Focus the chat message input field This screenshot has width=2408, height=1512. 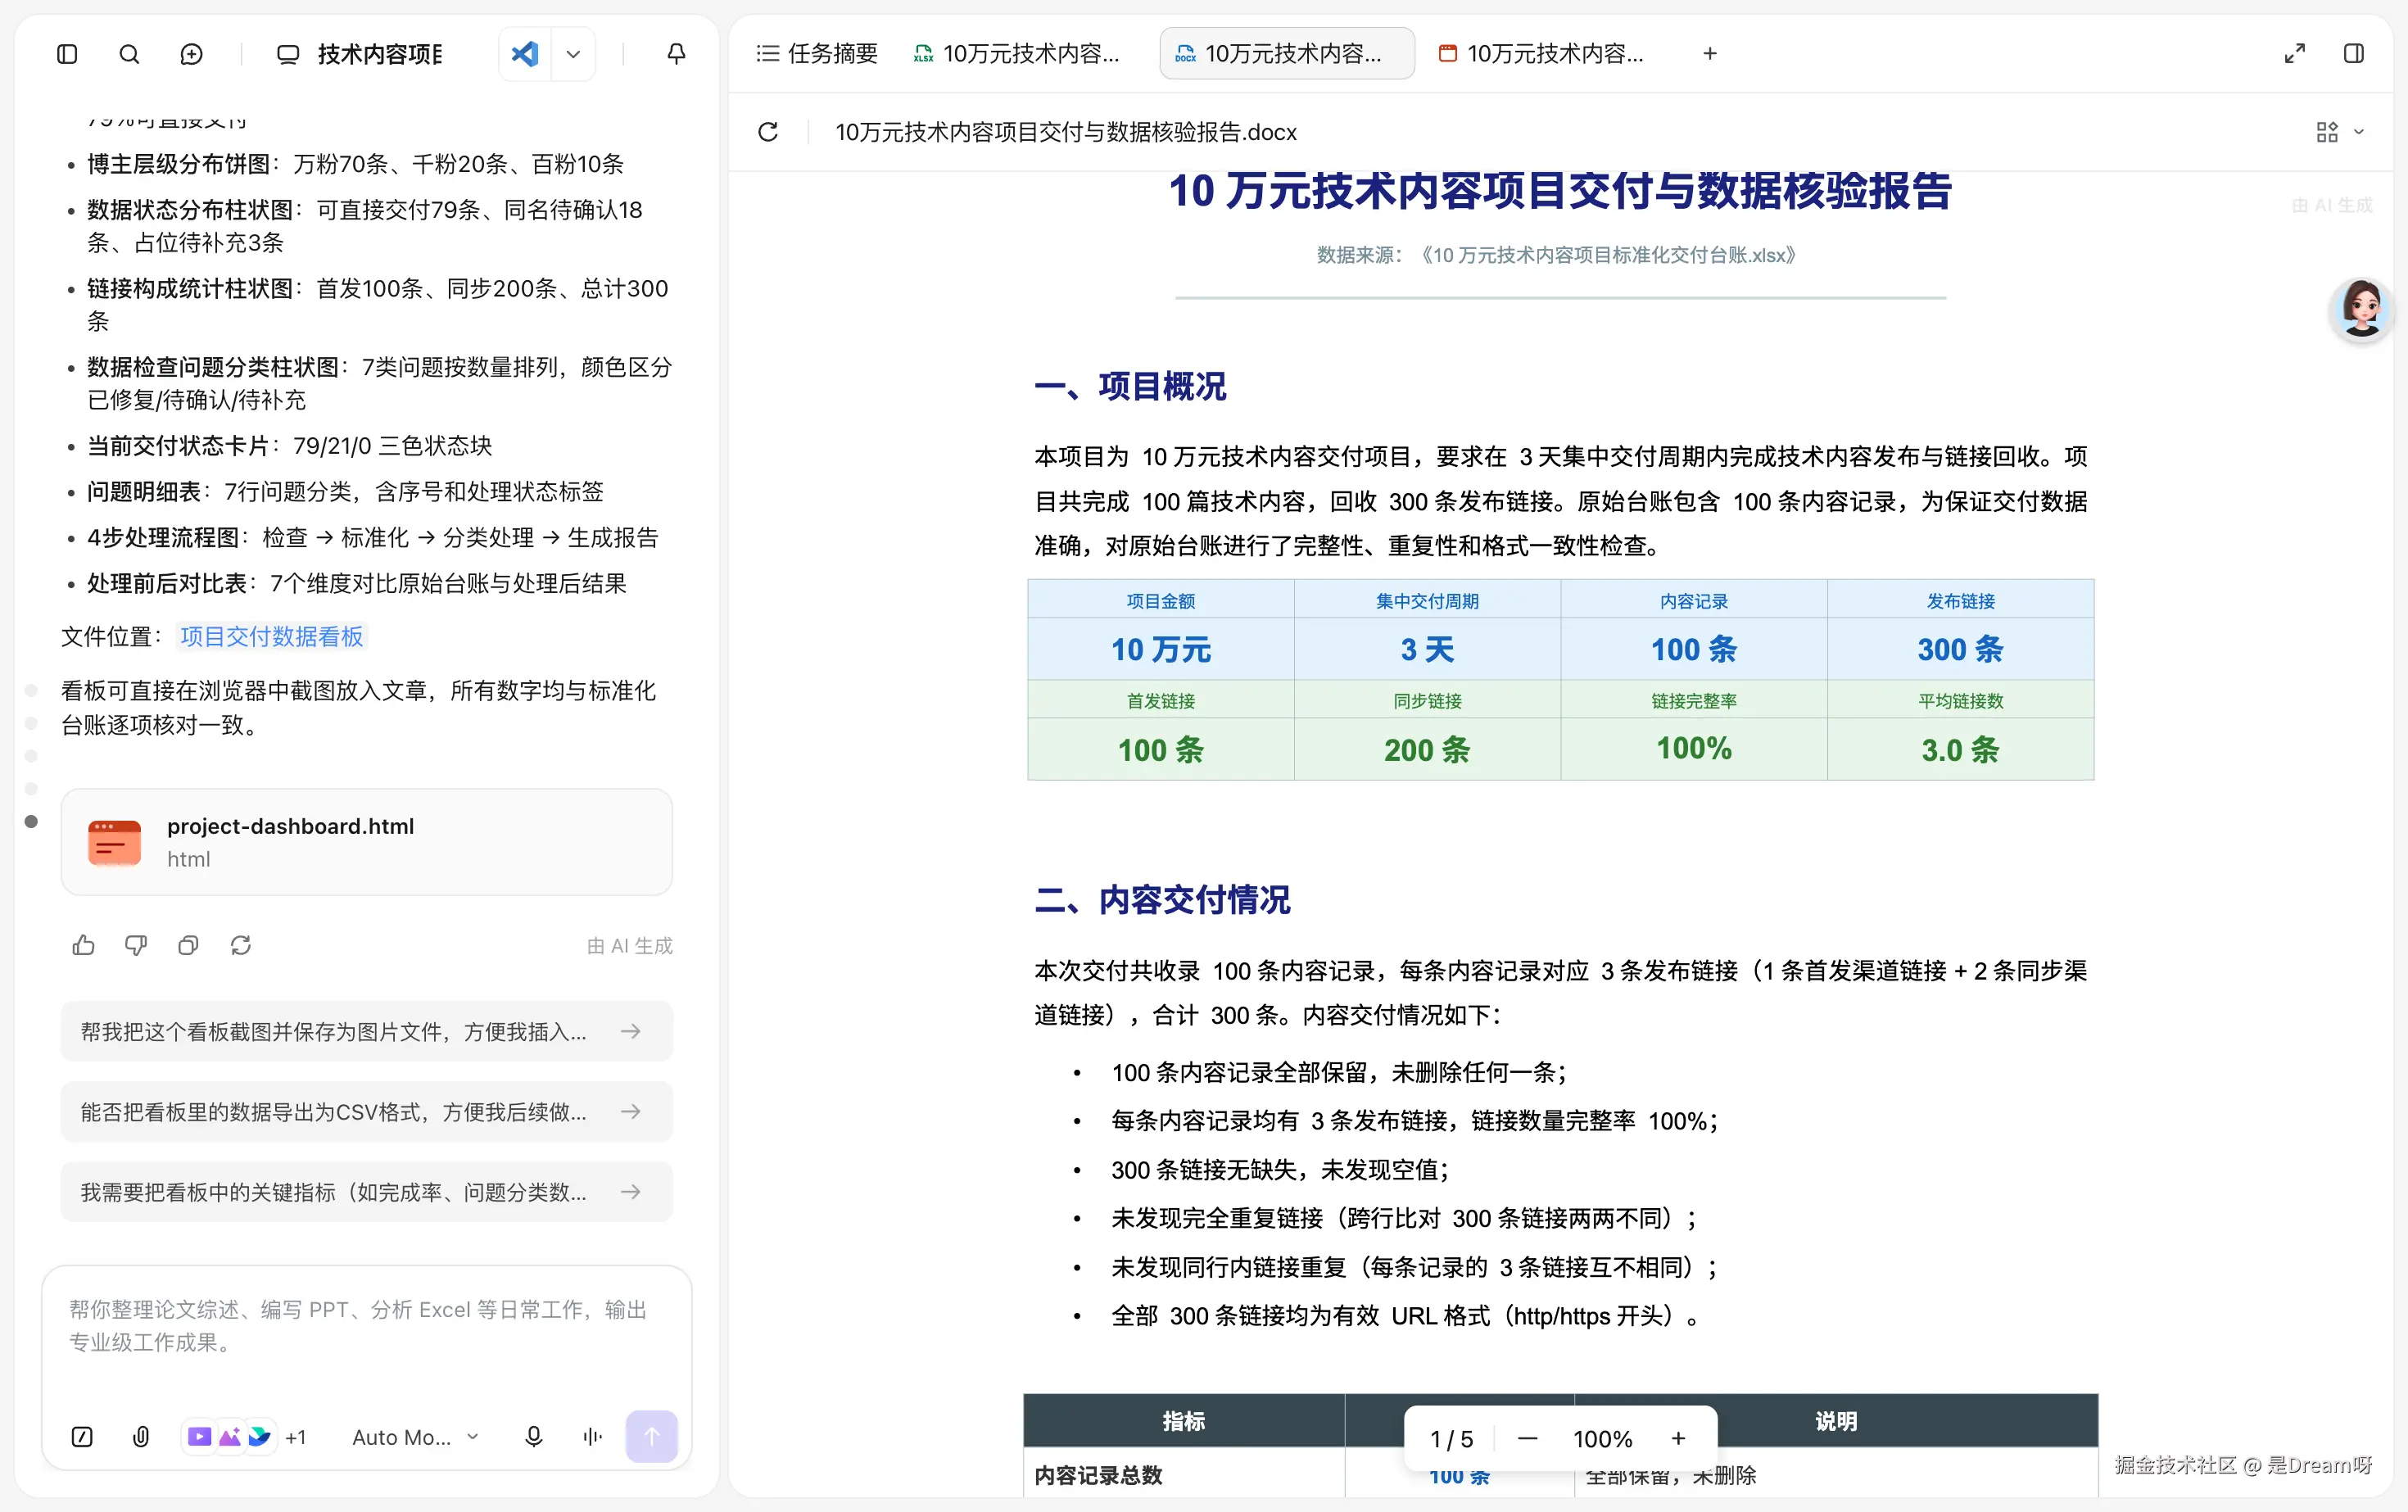coord(366,1327)
